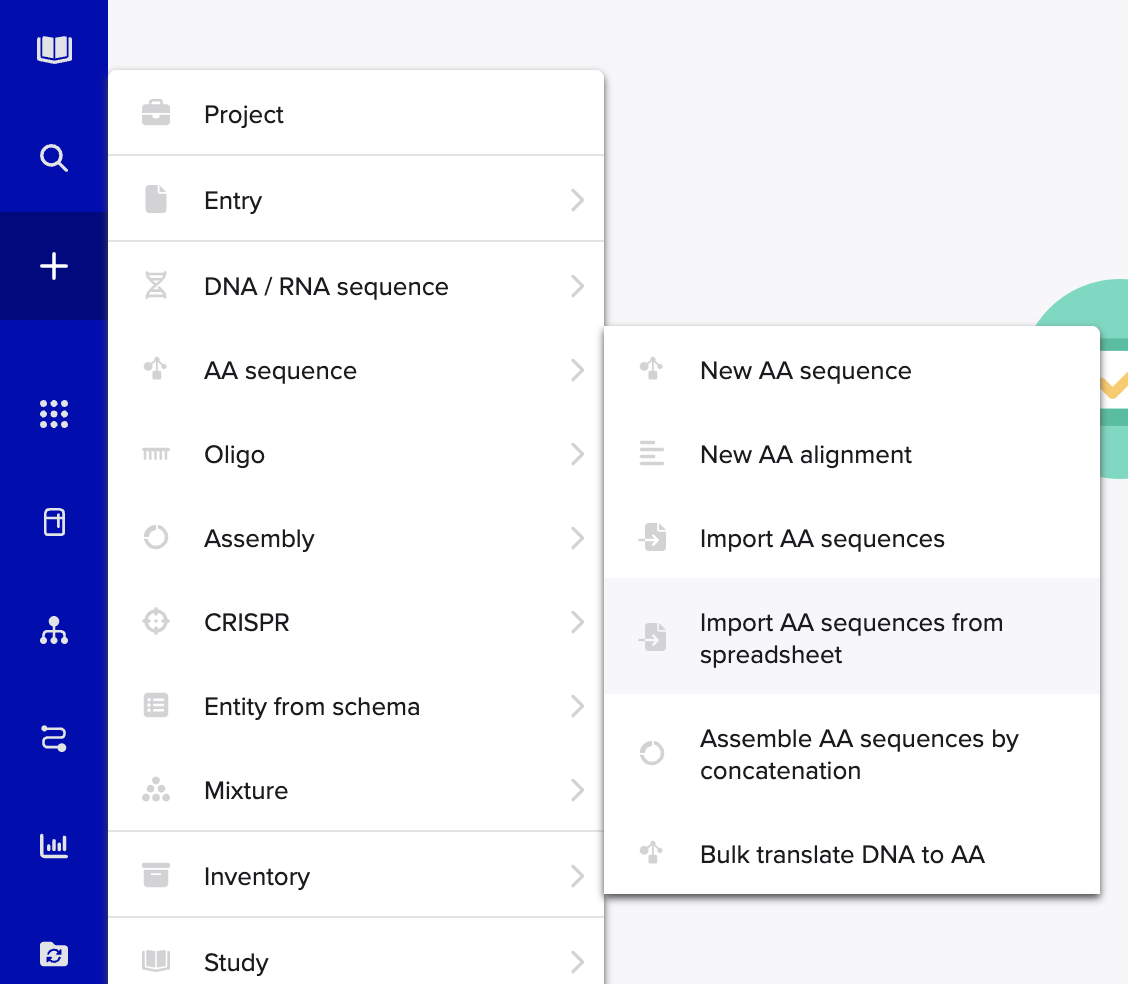The width and height of the screenshot is (1128, 984).
Task: Open the apps grid icon in sidebar
Action: 54,414
